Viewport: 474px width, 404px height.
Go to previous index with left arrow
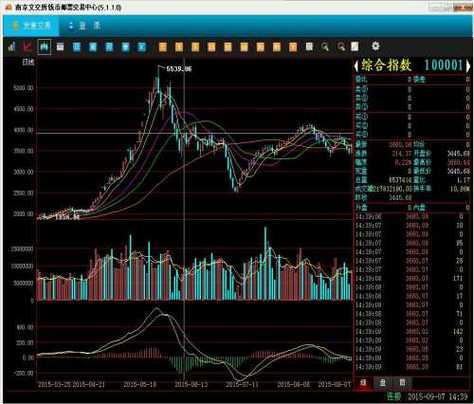pos(356,66)
